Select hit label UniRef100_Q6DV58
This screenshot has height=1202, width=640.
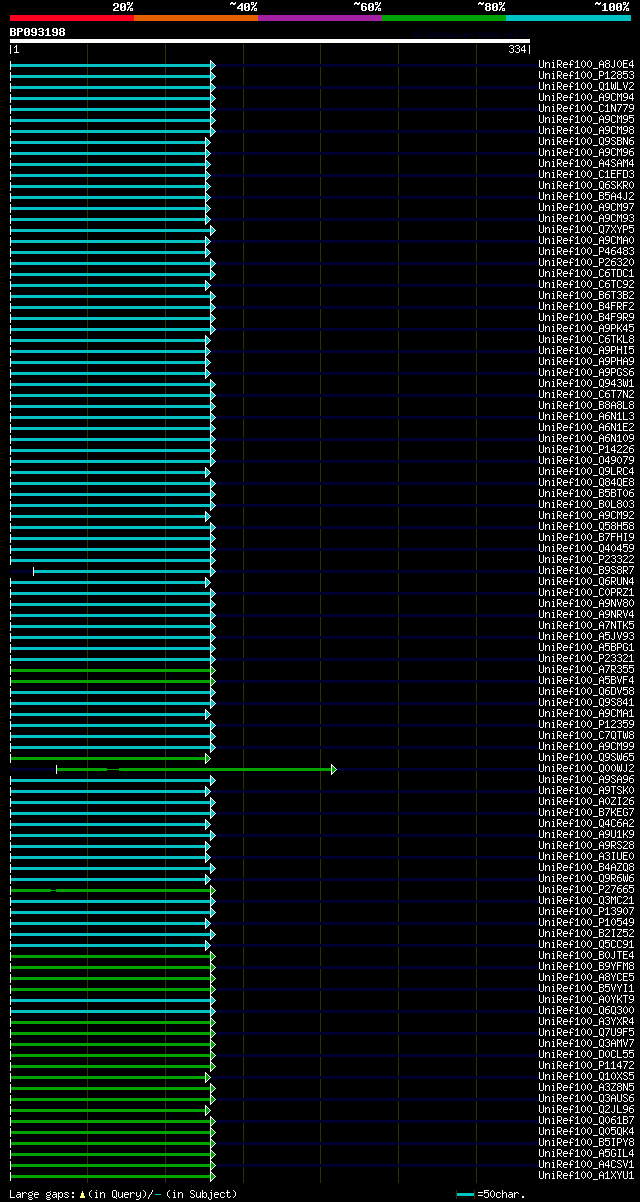(586, 691)
